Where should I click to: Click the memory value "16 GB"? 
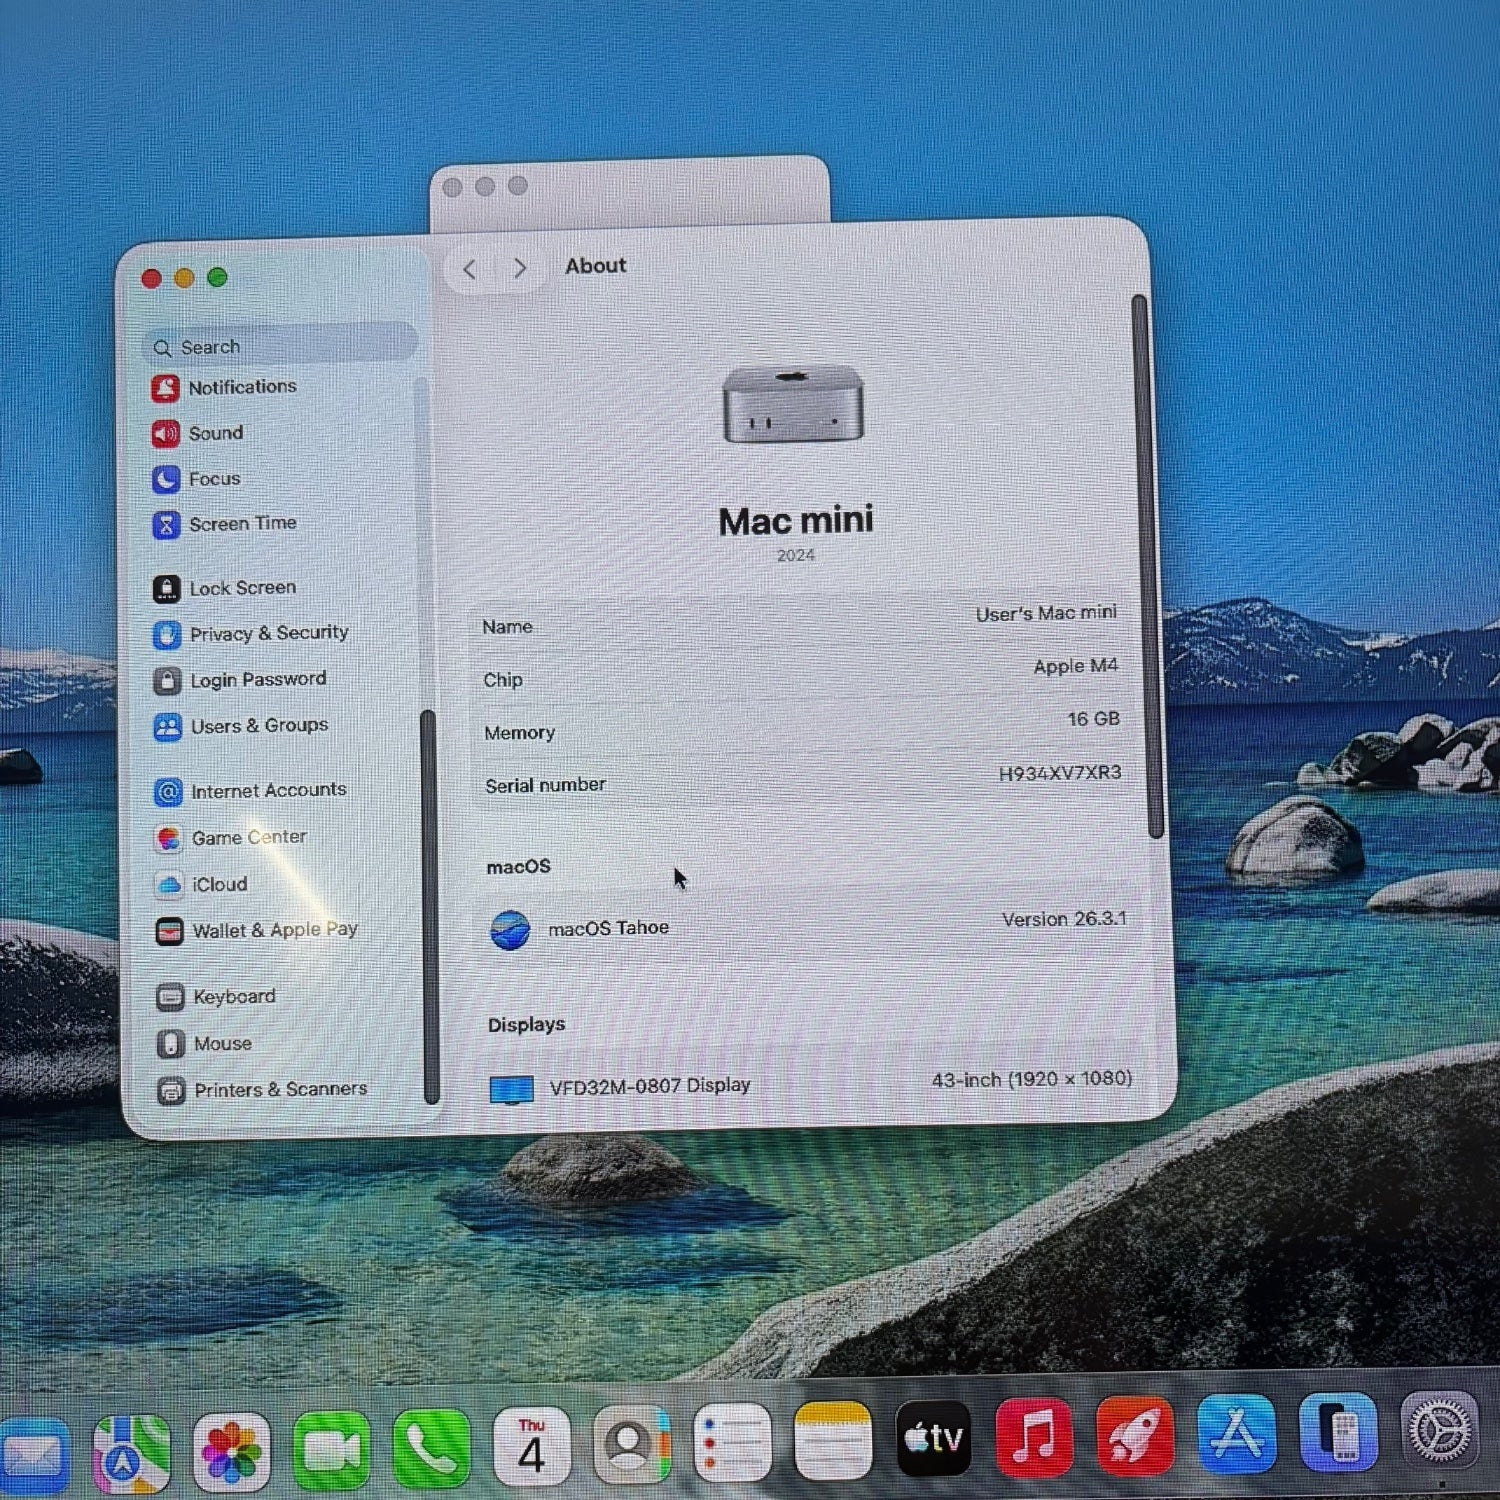[x=1093, y=719]
